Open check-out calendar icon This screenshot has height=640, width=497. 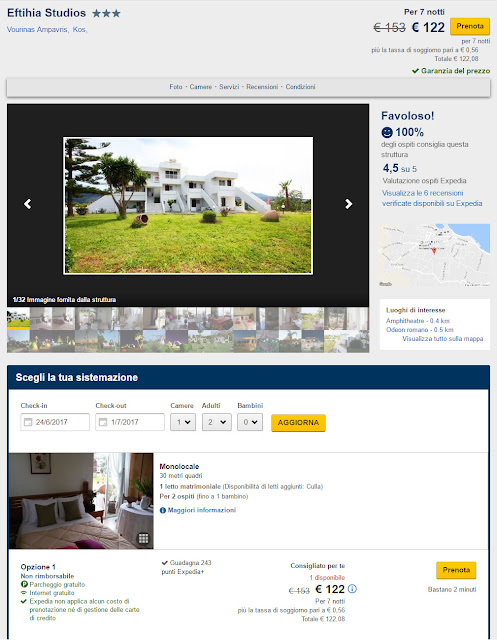[x=103, y=422]
